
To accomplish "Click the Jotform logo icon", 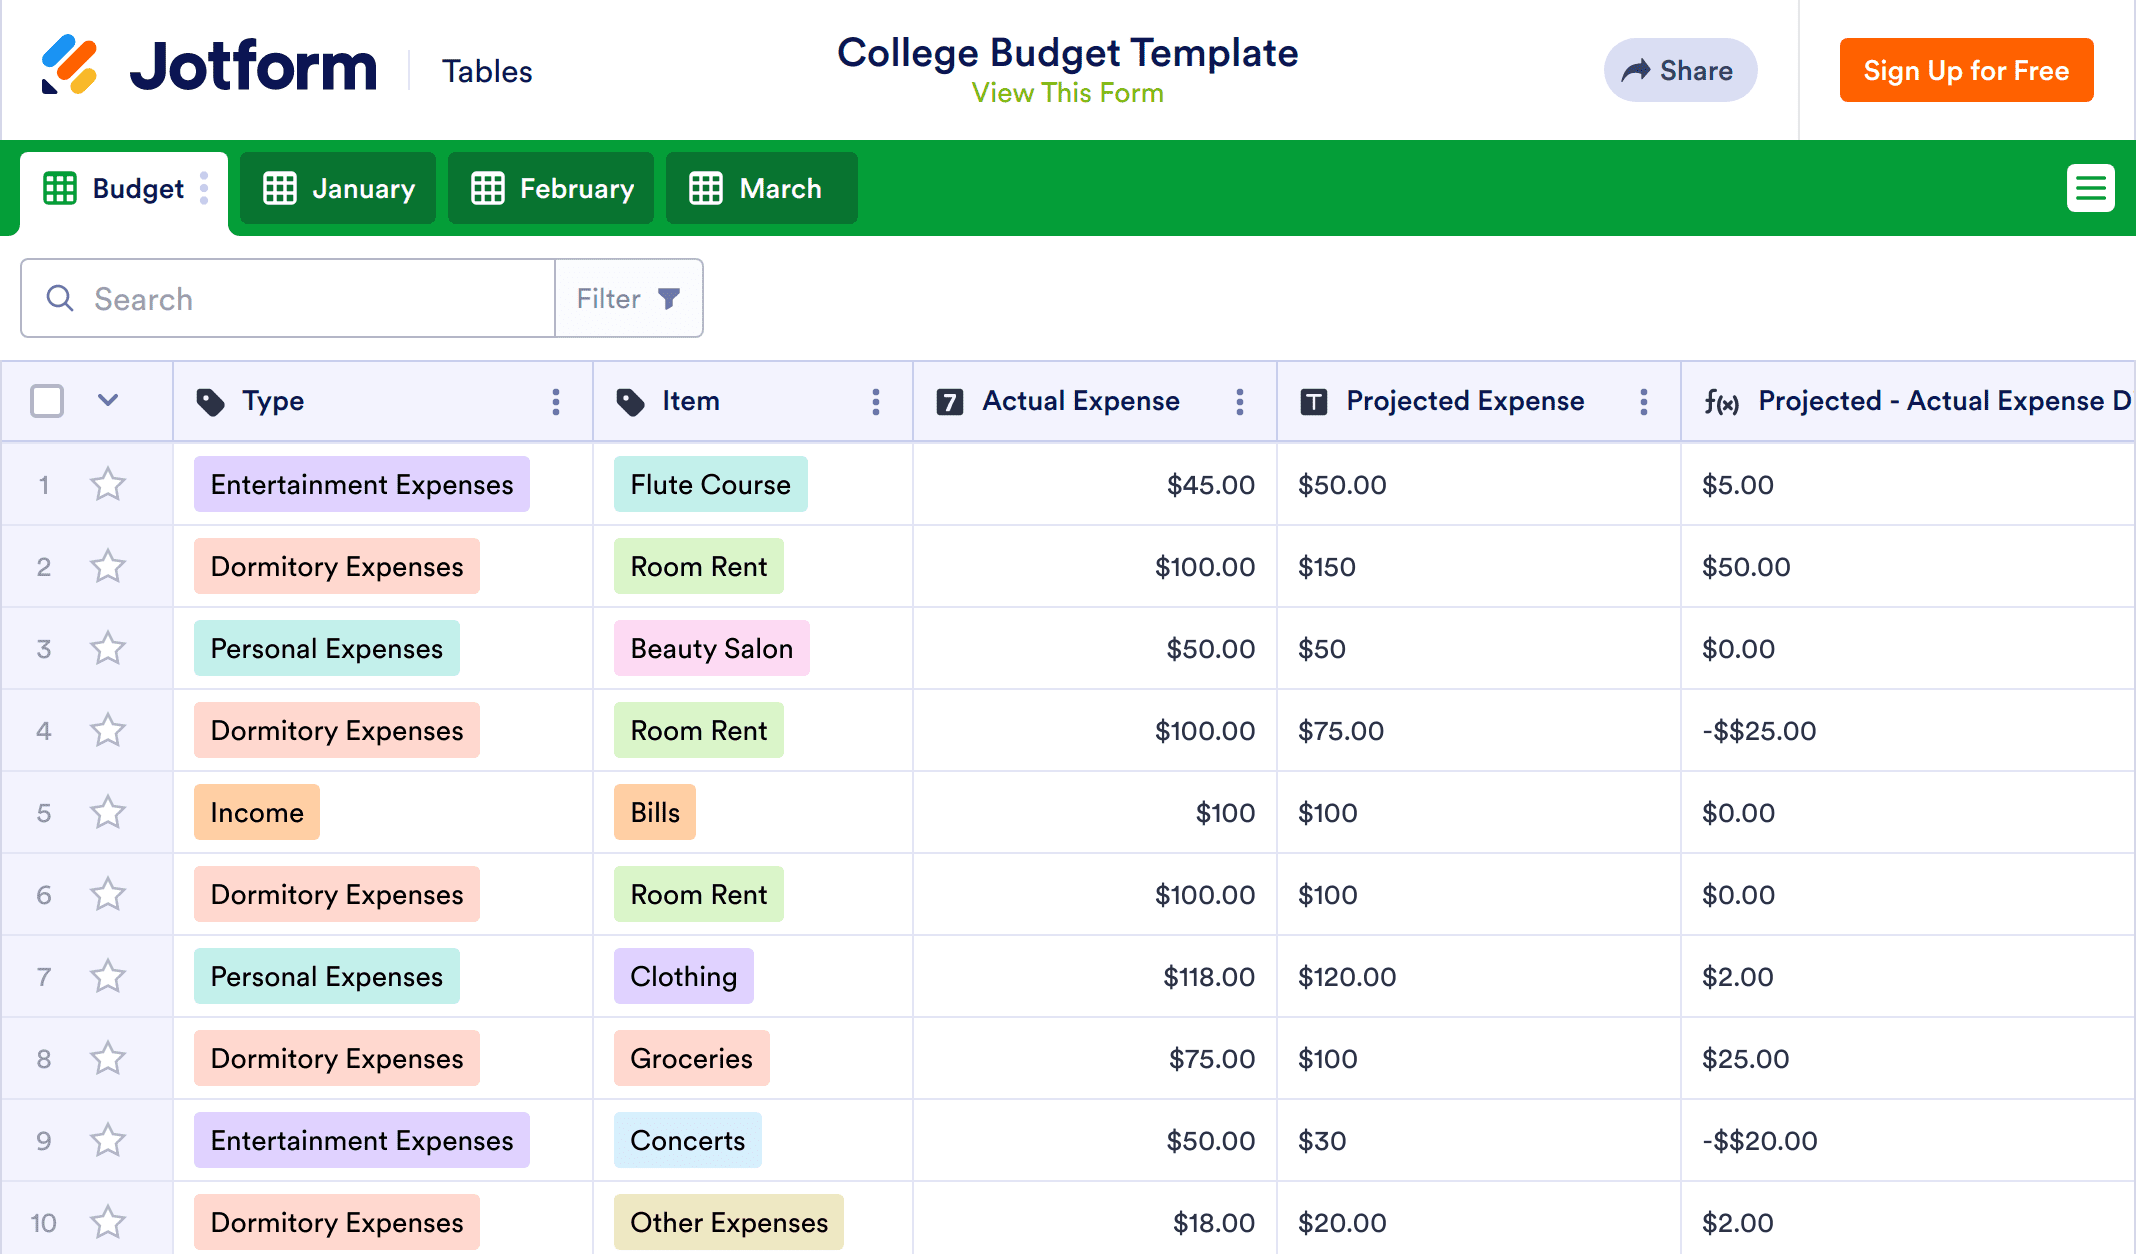I will [x=69, y=65].
